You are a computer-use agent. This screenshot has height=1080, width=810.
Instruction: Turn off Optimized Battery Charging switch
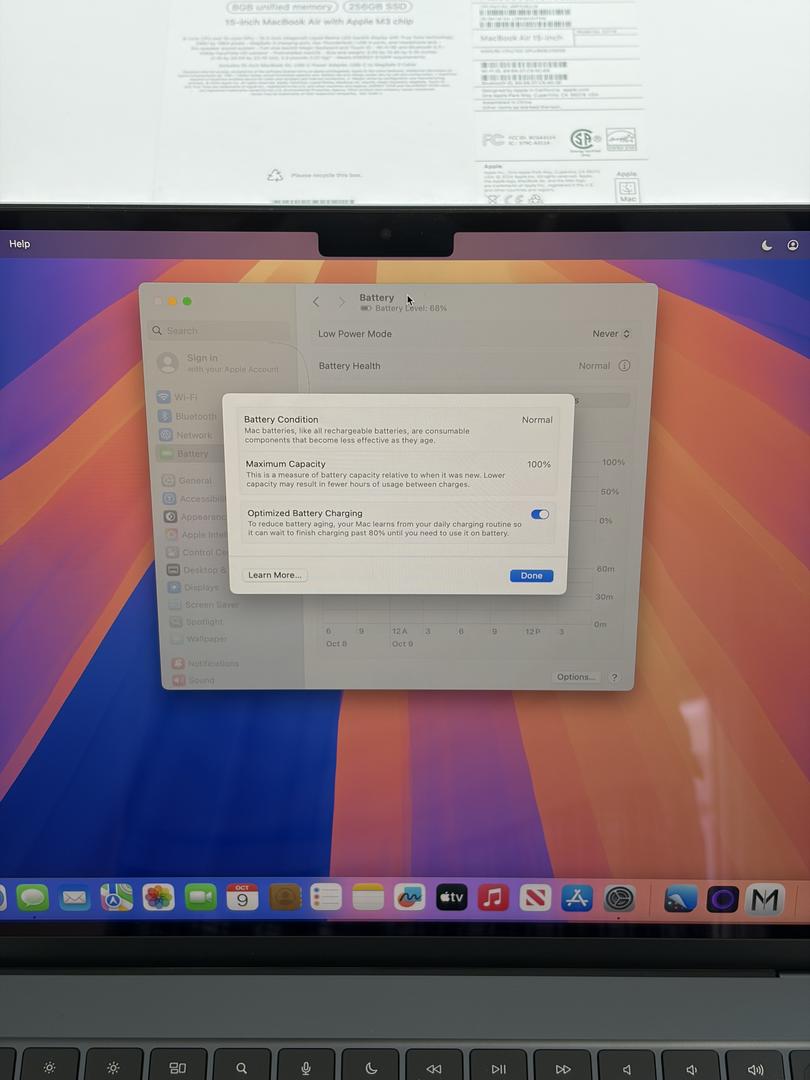(540, 514)
